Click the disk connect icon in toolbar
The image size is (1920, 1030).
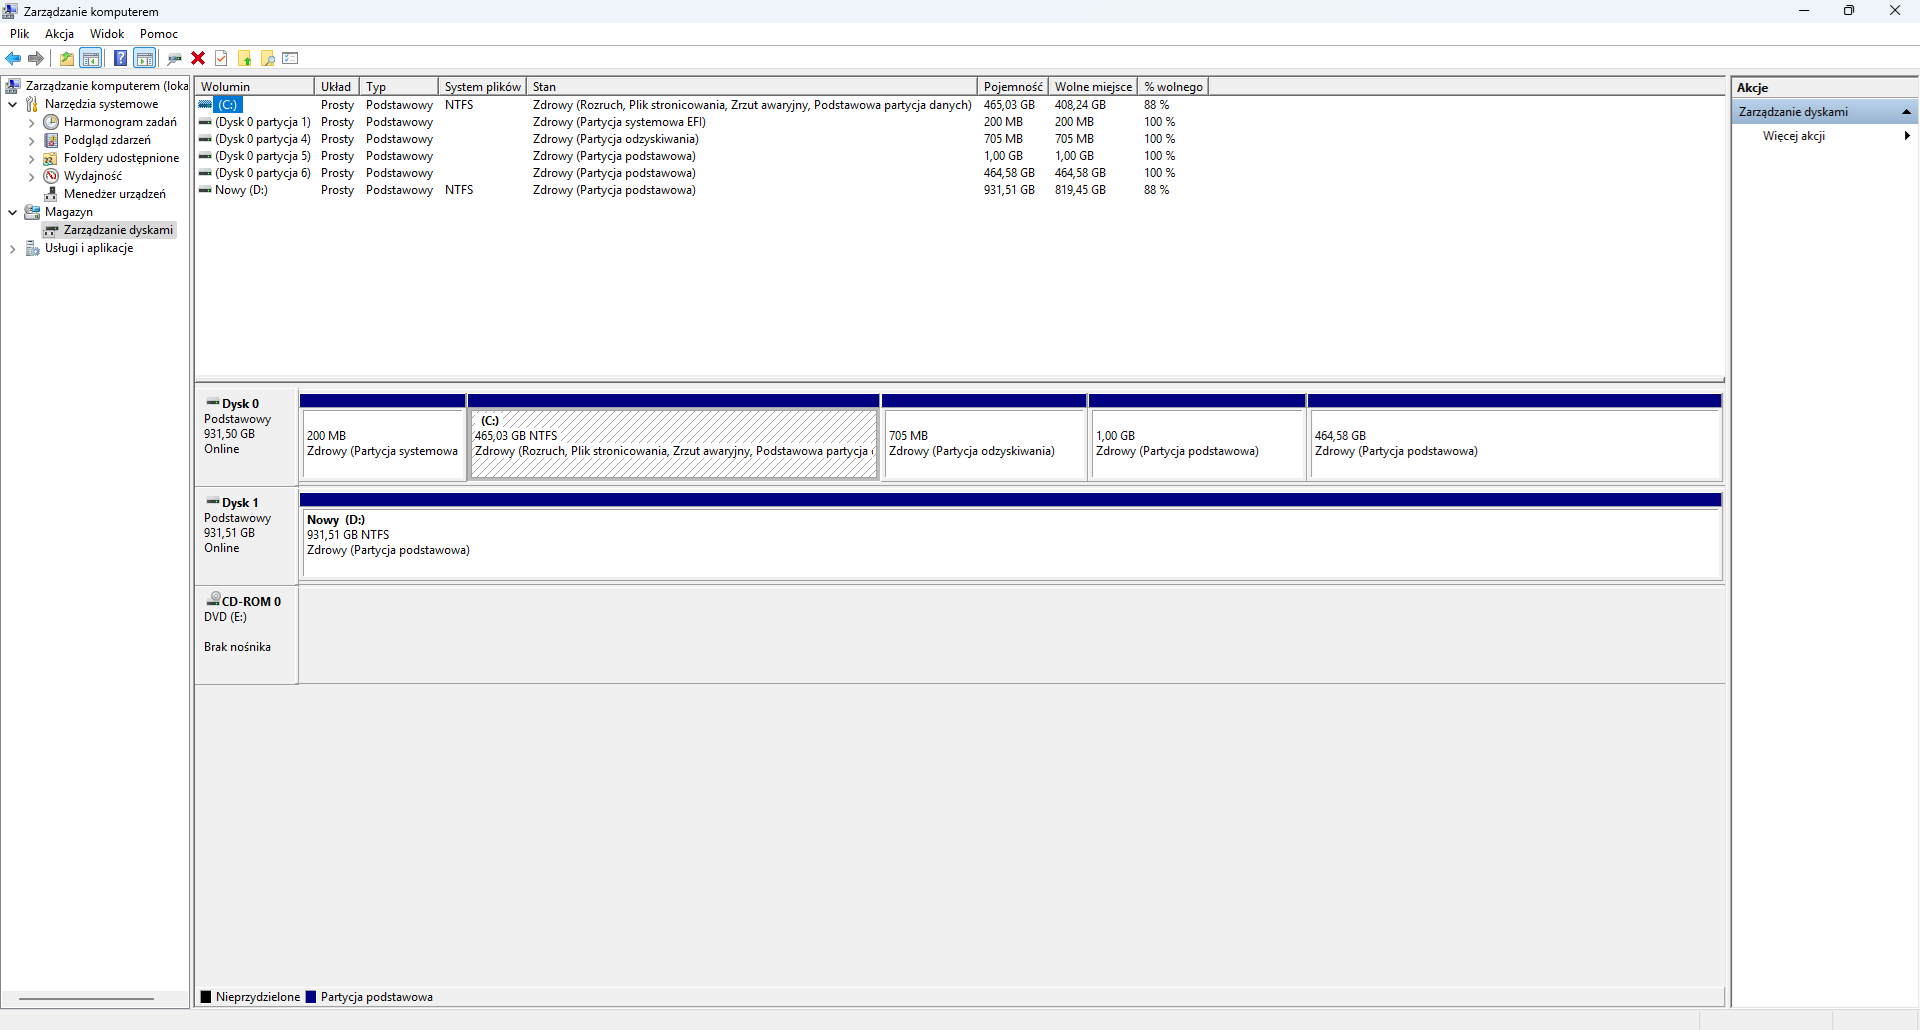[x=174, y=58]
